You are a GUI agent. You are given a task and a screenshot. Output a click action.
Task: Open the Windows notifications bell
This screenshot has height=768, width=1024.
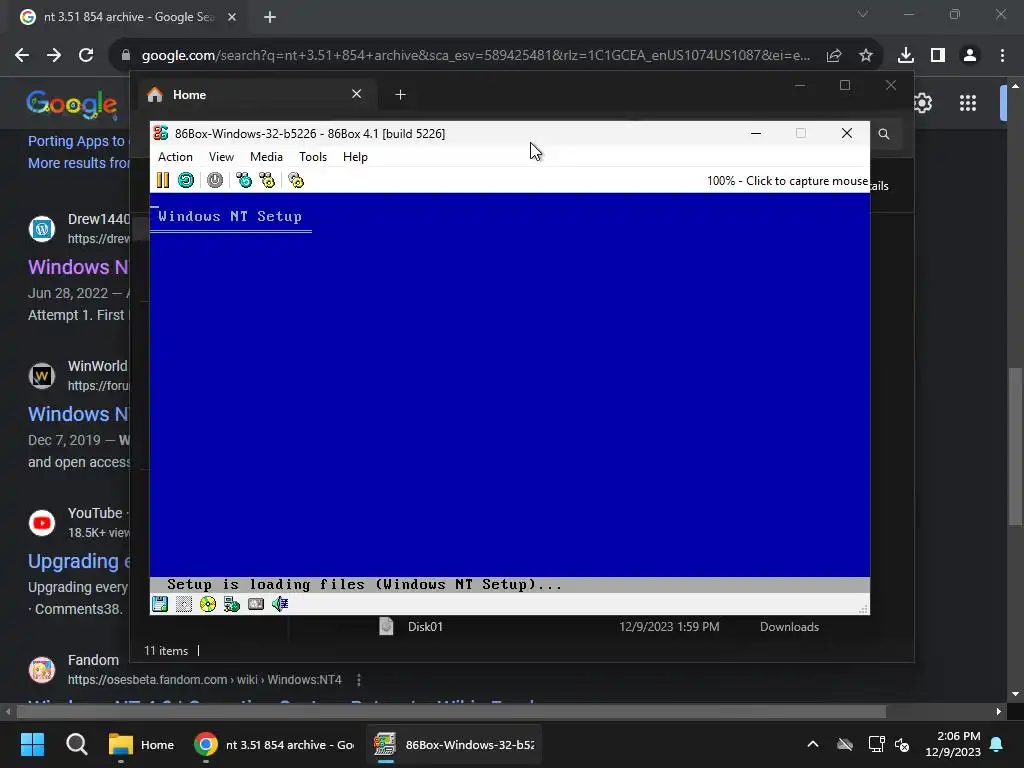997,744
